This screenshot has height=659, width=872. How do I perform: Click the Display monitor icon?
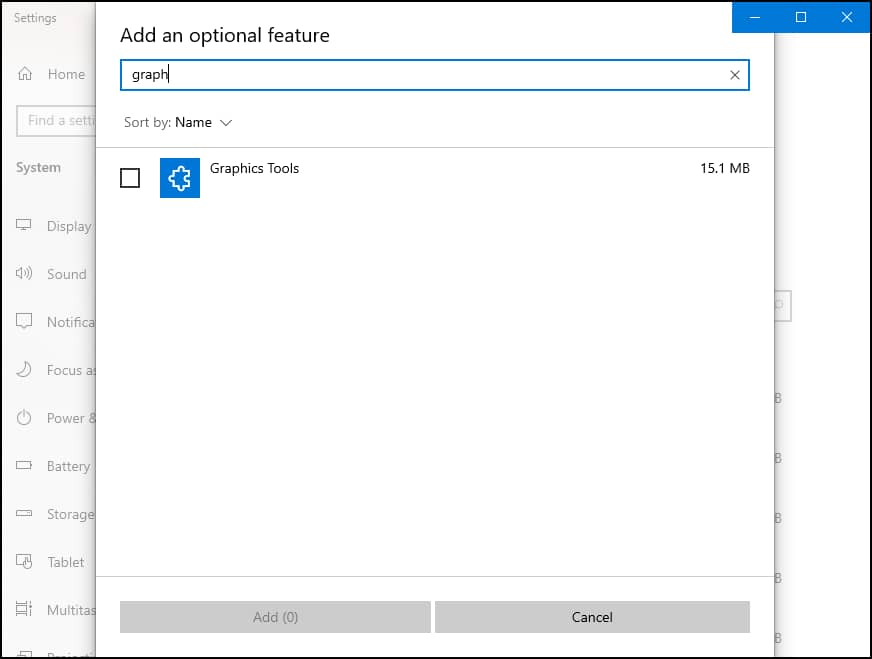coord(23,225)
